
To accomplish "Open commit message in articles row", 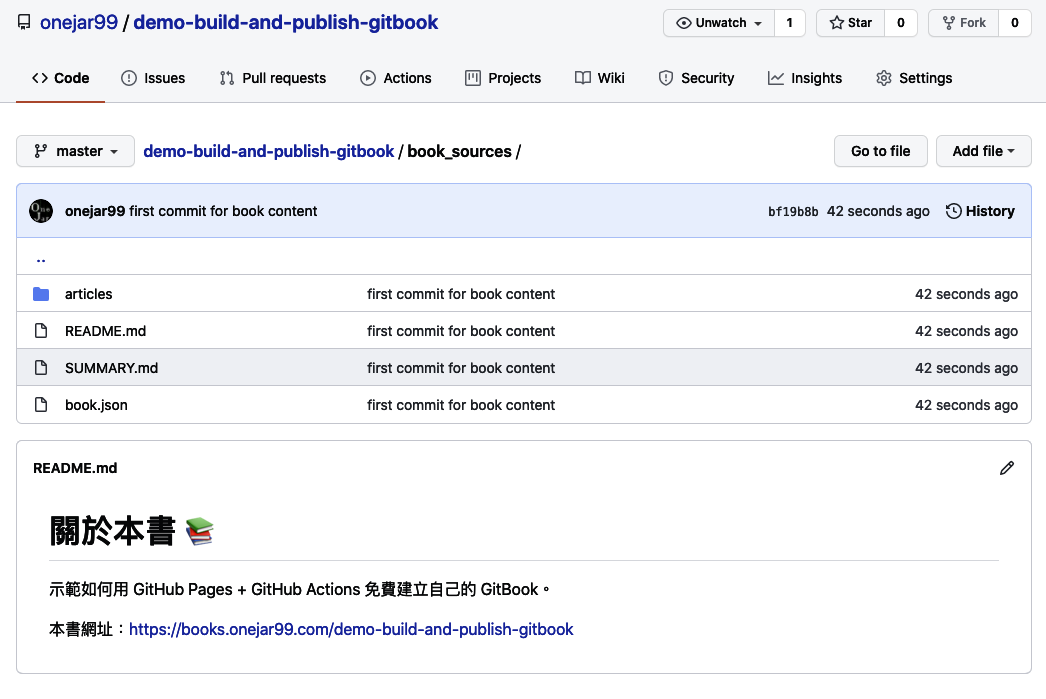I will (x=461, y=294).
